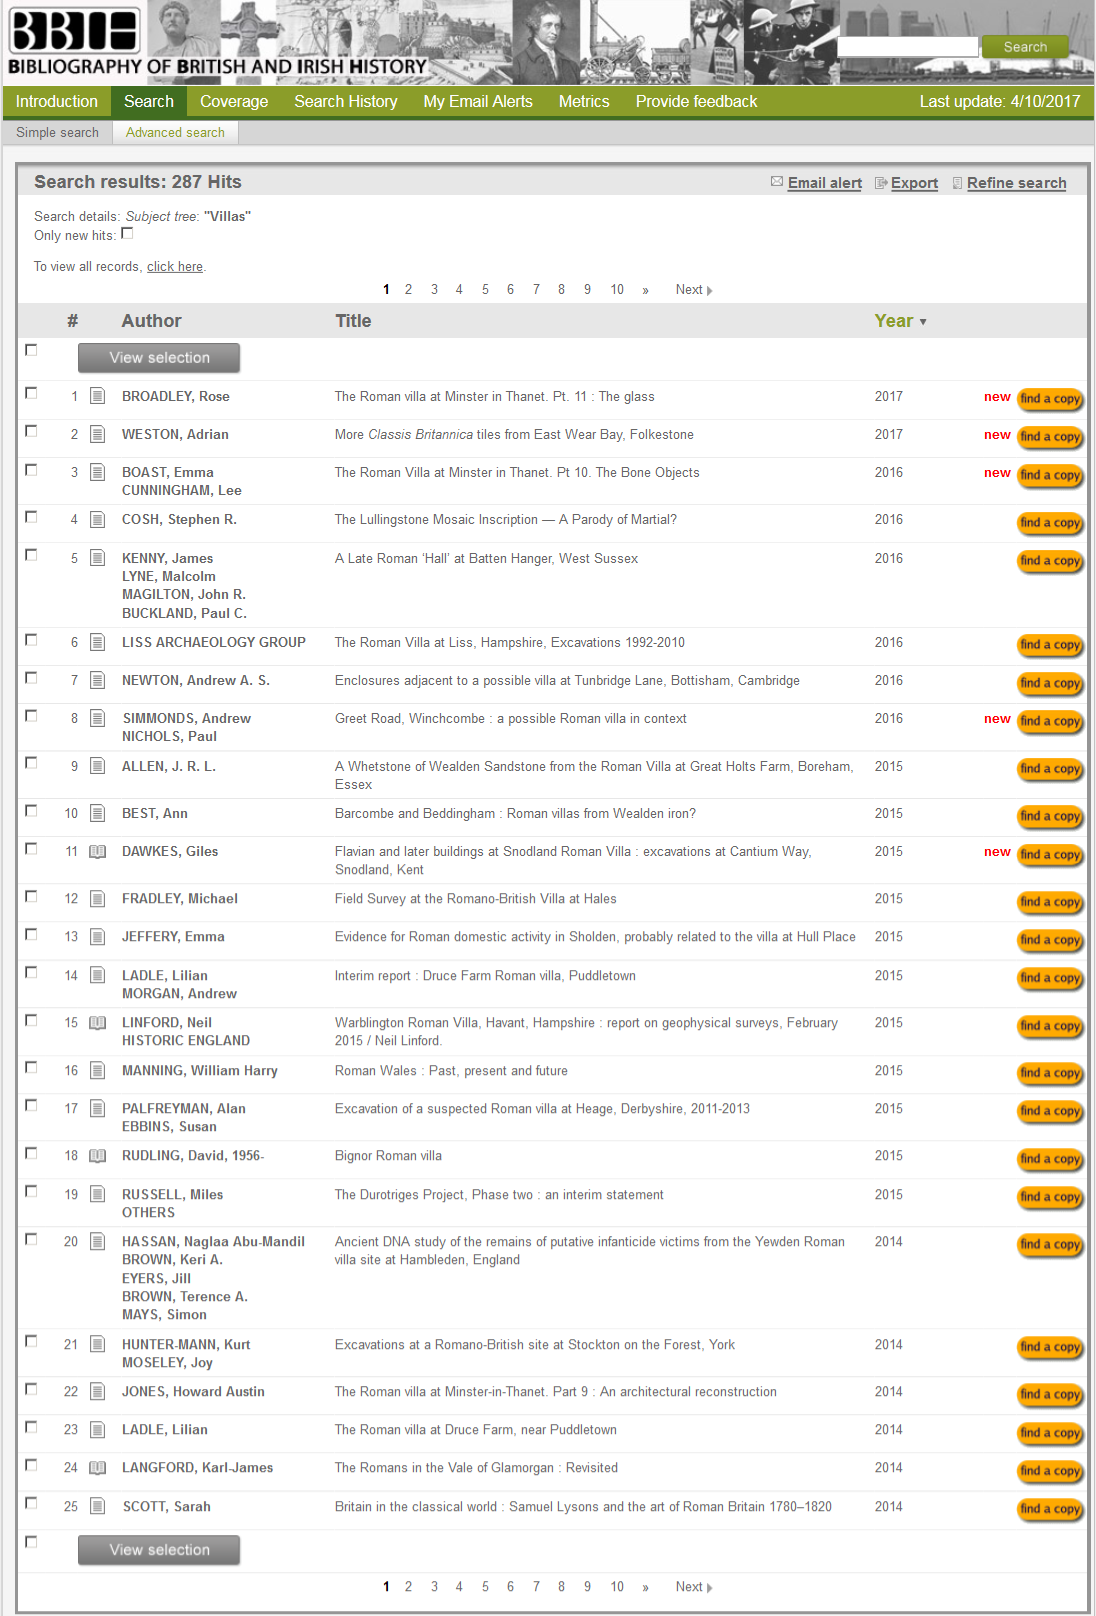Click the document icon for BROADLEY, Rose record
Screen dimensions: 1096x1616
coord(97,396)
